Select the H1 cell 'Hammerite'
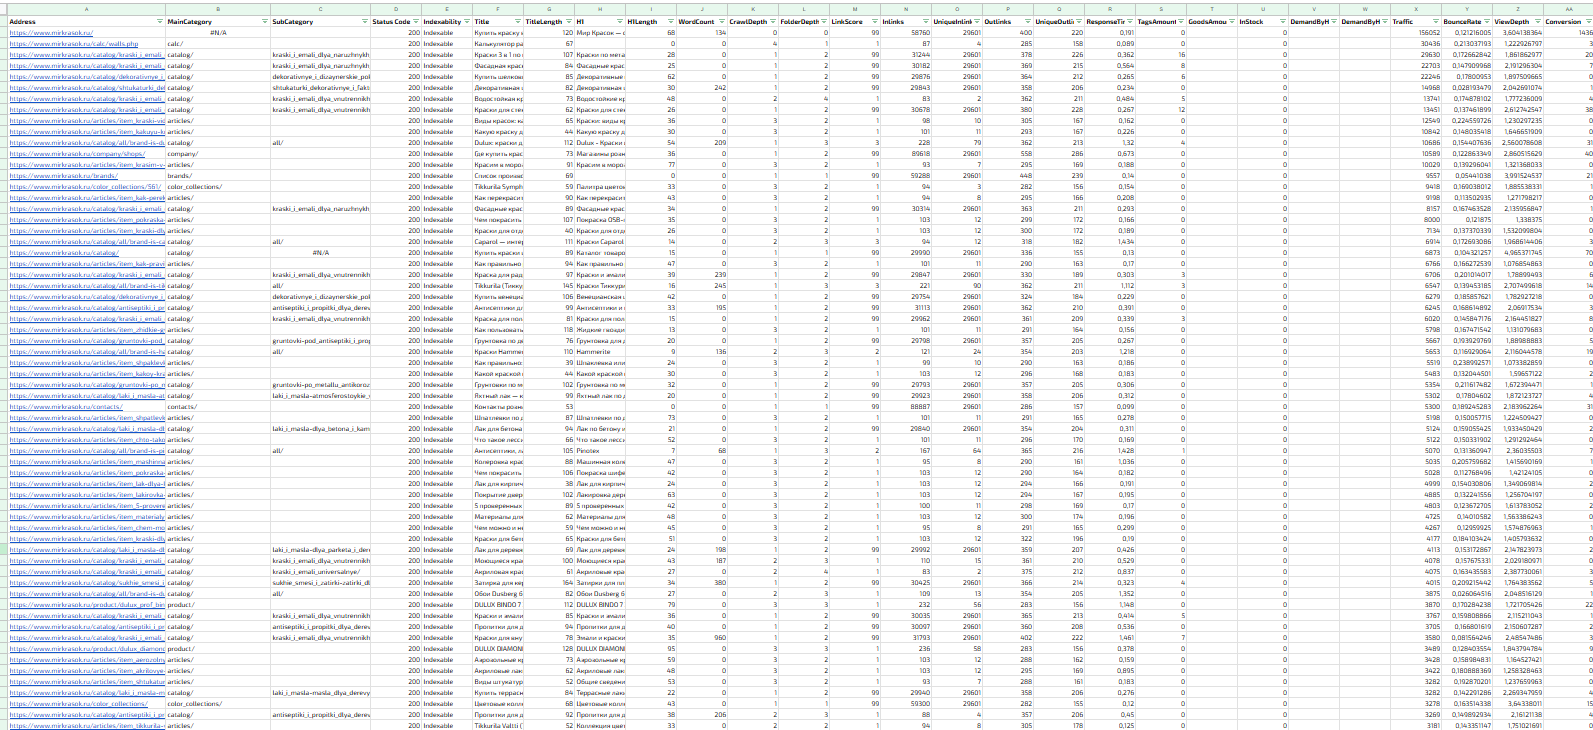The width and height of the screenshot is (1593, 730). pyautogui.click(x=600, y=352)
